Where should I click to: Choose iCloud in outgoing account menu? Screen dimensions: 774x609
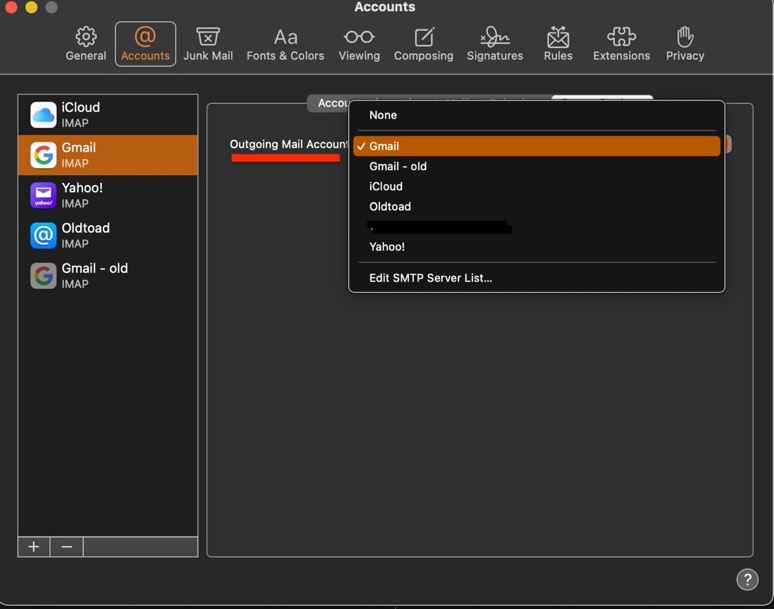point(537,187)
